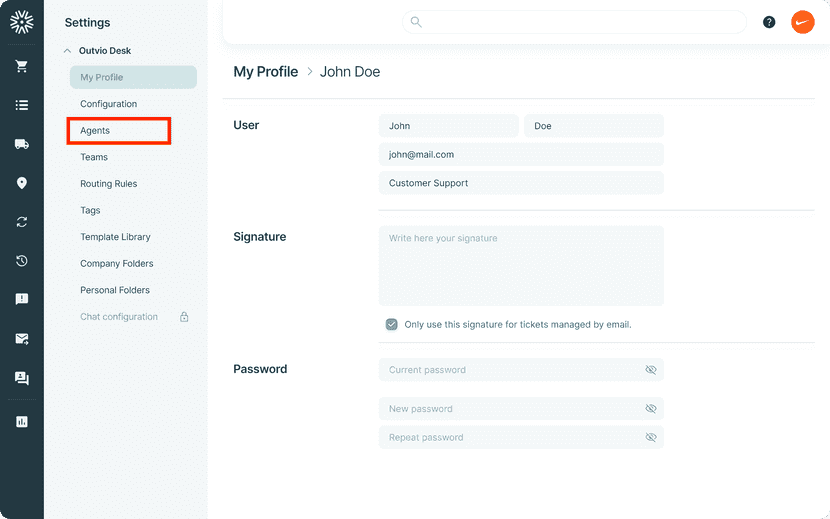Image resolution: width=830 pixels, height=519 pixels.
Task: Collapse the Outvio Desk section
Action: tap(67, 51)
